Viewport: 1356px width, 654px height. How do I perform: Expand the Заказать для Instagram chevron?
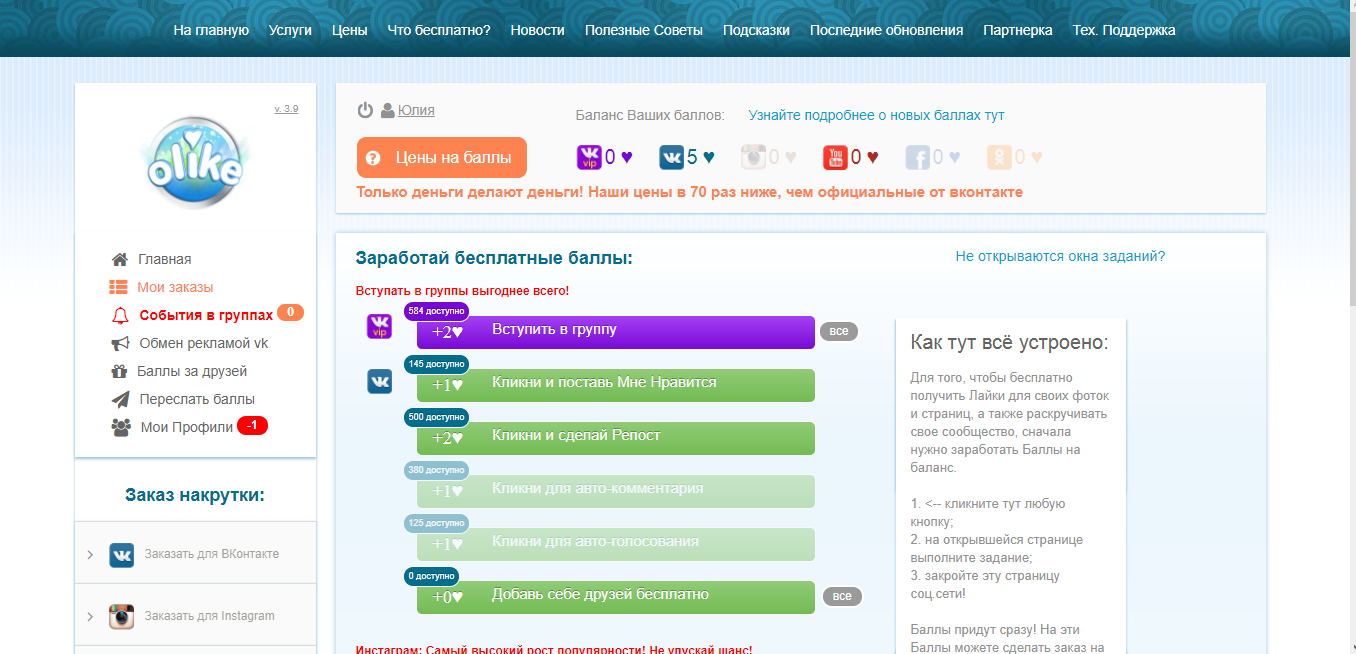coord(90,617)
